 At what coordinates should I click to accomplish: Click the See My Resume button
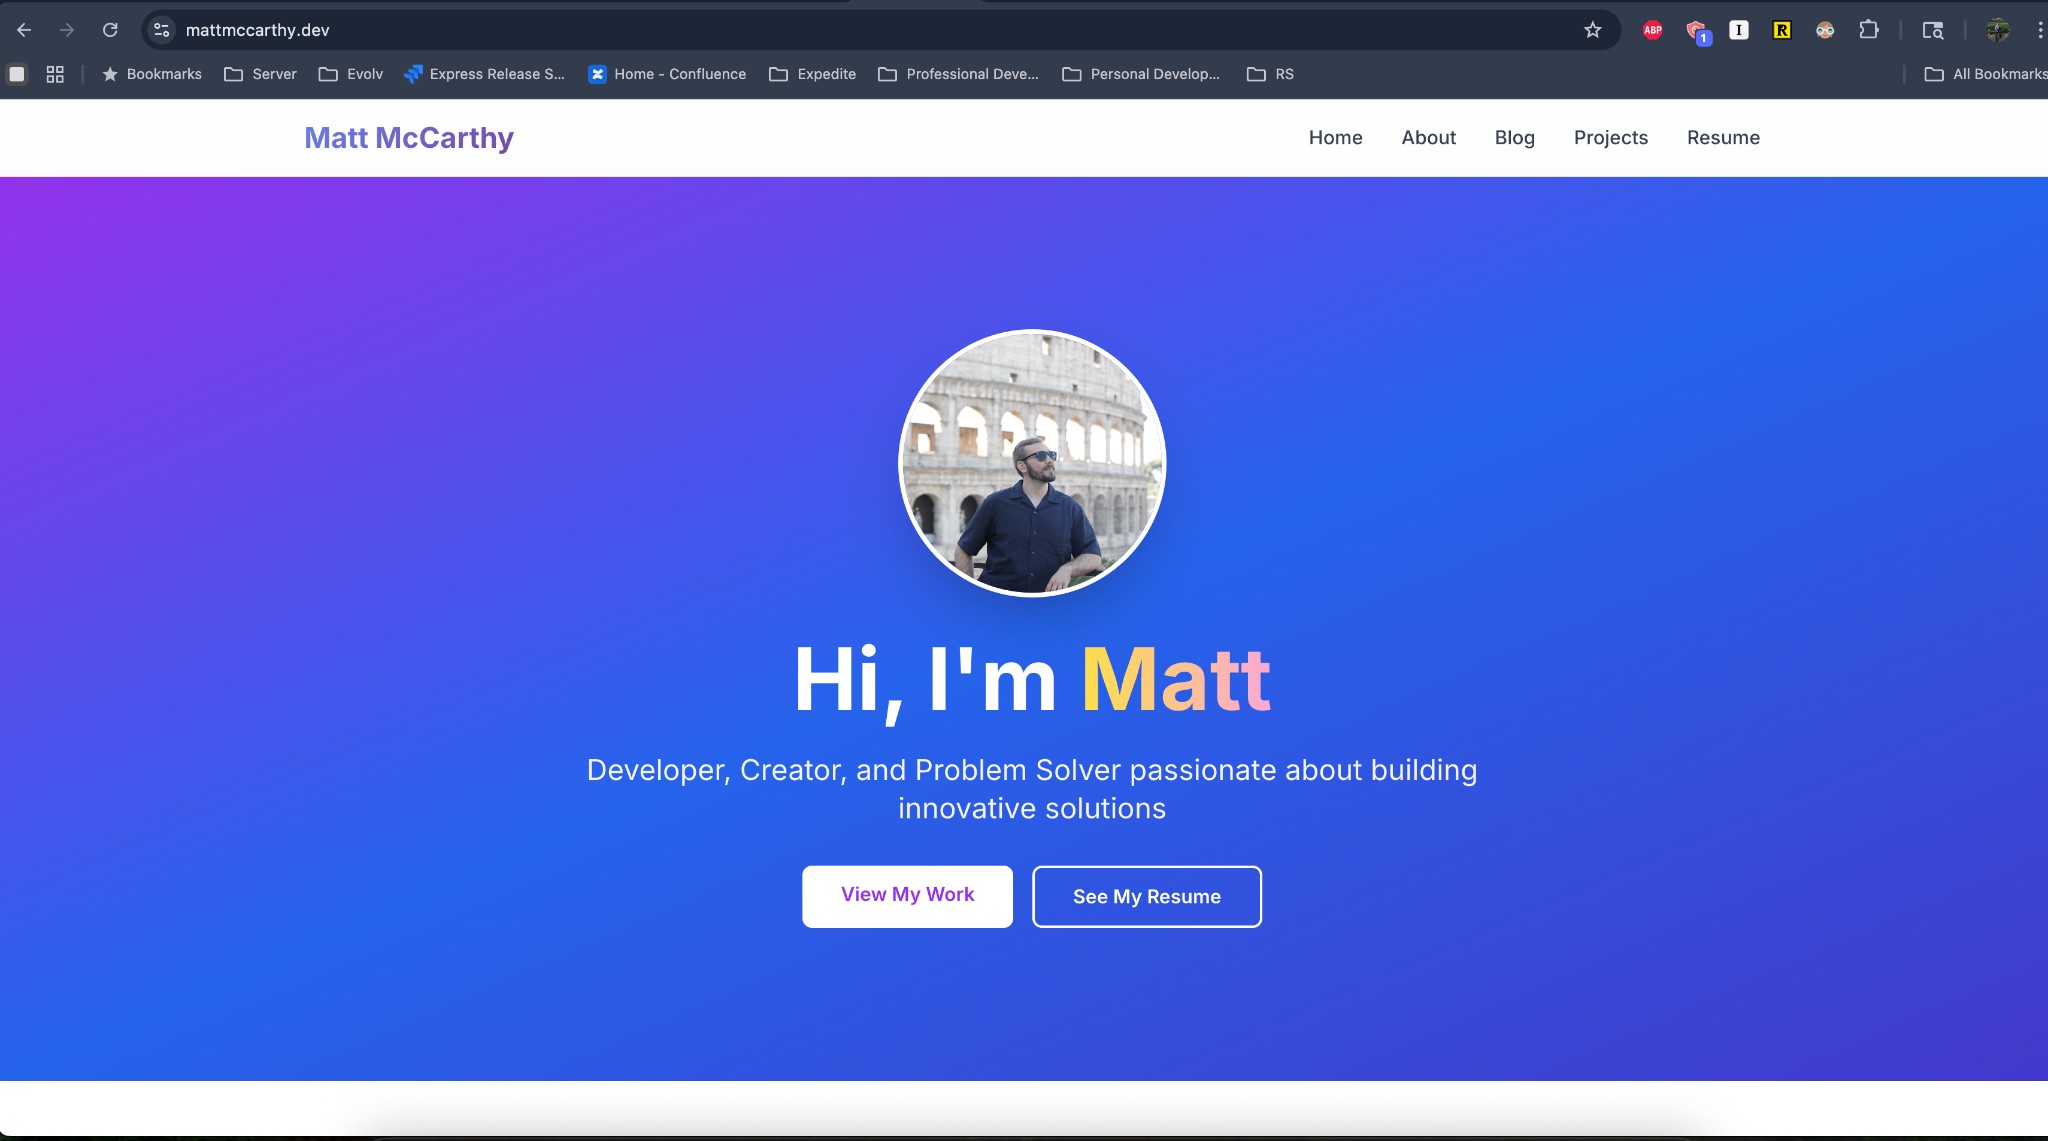[x=1146, y=896]
